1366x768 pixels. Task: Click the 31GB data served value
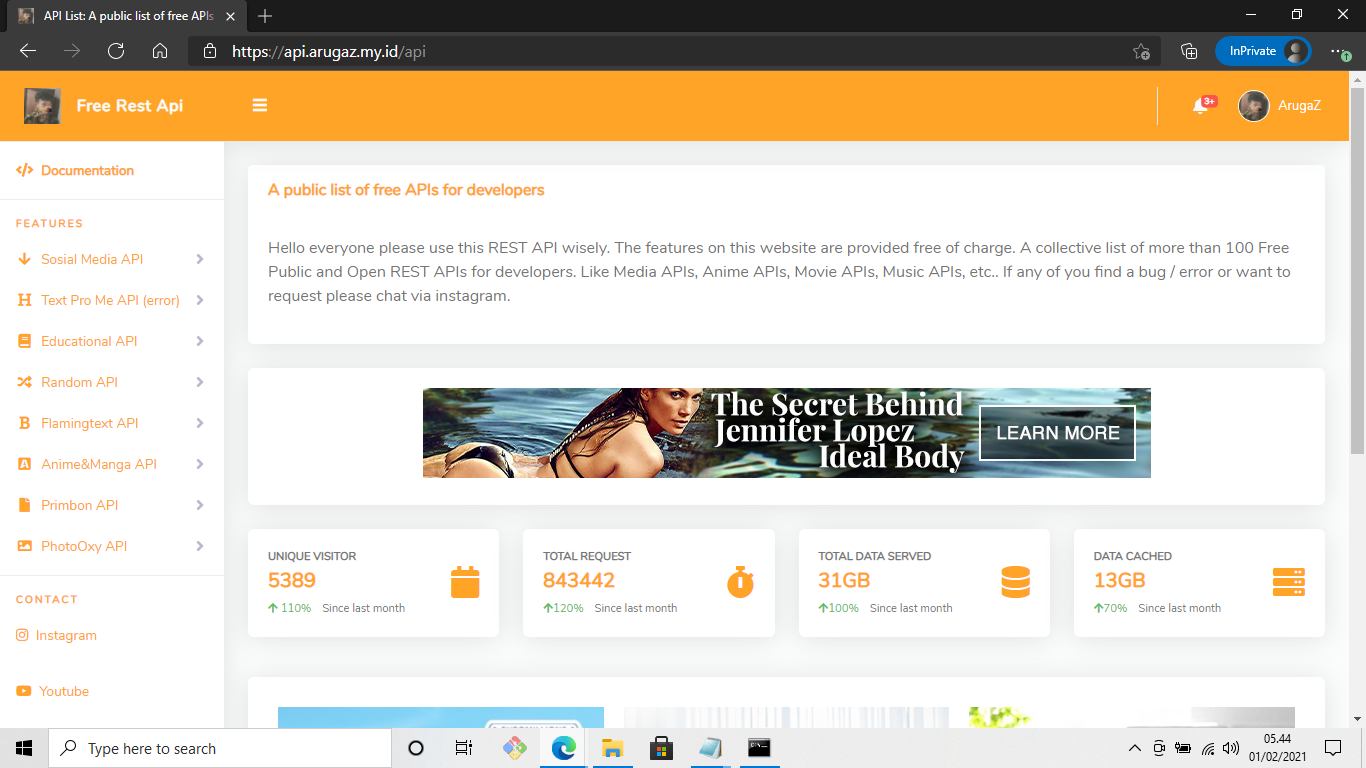[x=844, y=581]
